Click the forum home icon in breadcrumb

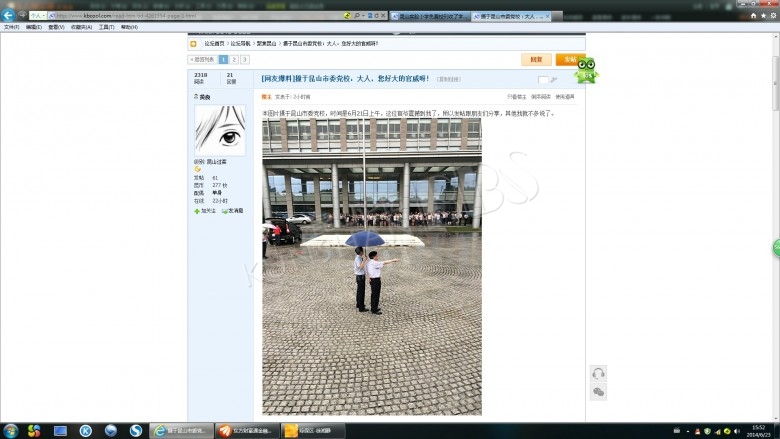tap(194, 44)
